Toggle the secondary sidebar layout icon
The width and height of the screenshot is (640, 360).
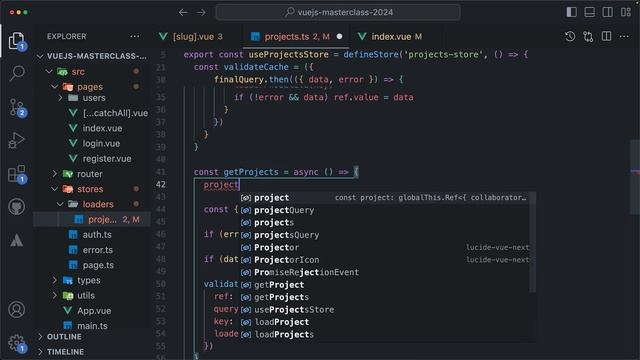pyautogui.click(x=607, y=12)
